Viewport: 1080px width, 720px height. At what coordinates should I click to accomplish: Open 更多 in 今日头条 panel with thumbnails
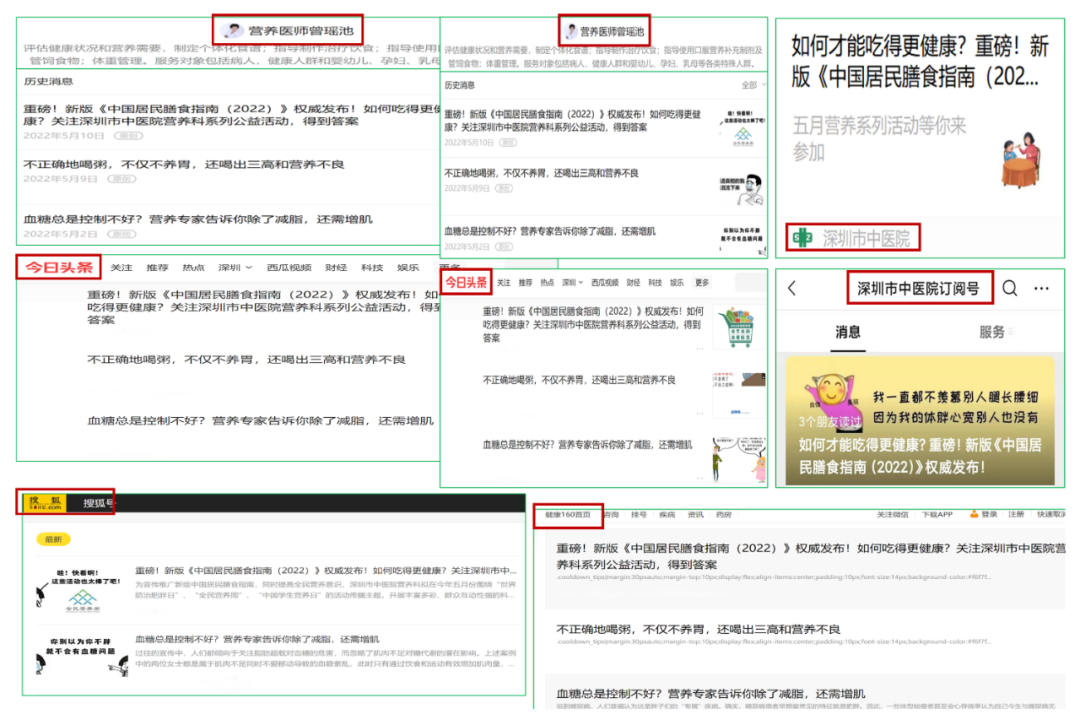pyautogui.click(x=701, y=282)
